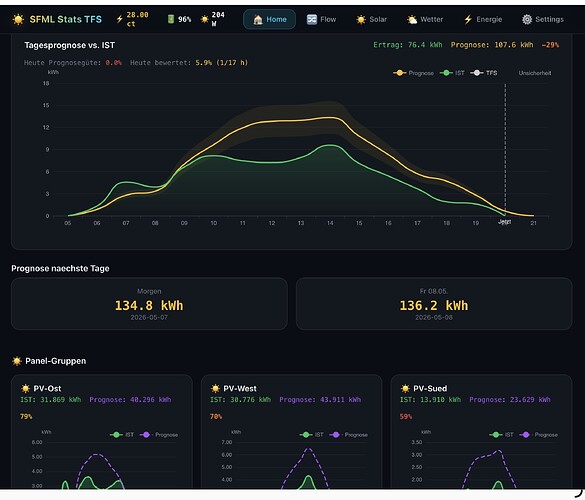The height and width of the screenshot is (500, 585).
Task: Click the PV-Ost card title
Action: [x=47, y=388]
